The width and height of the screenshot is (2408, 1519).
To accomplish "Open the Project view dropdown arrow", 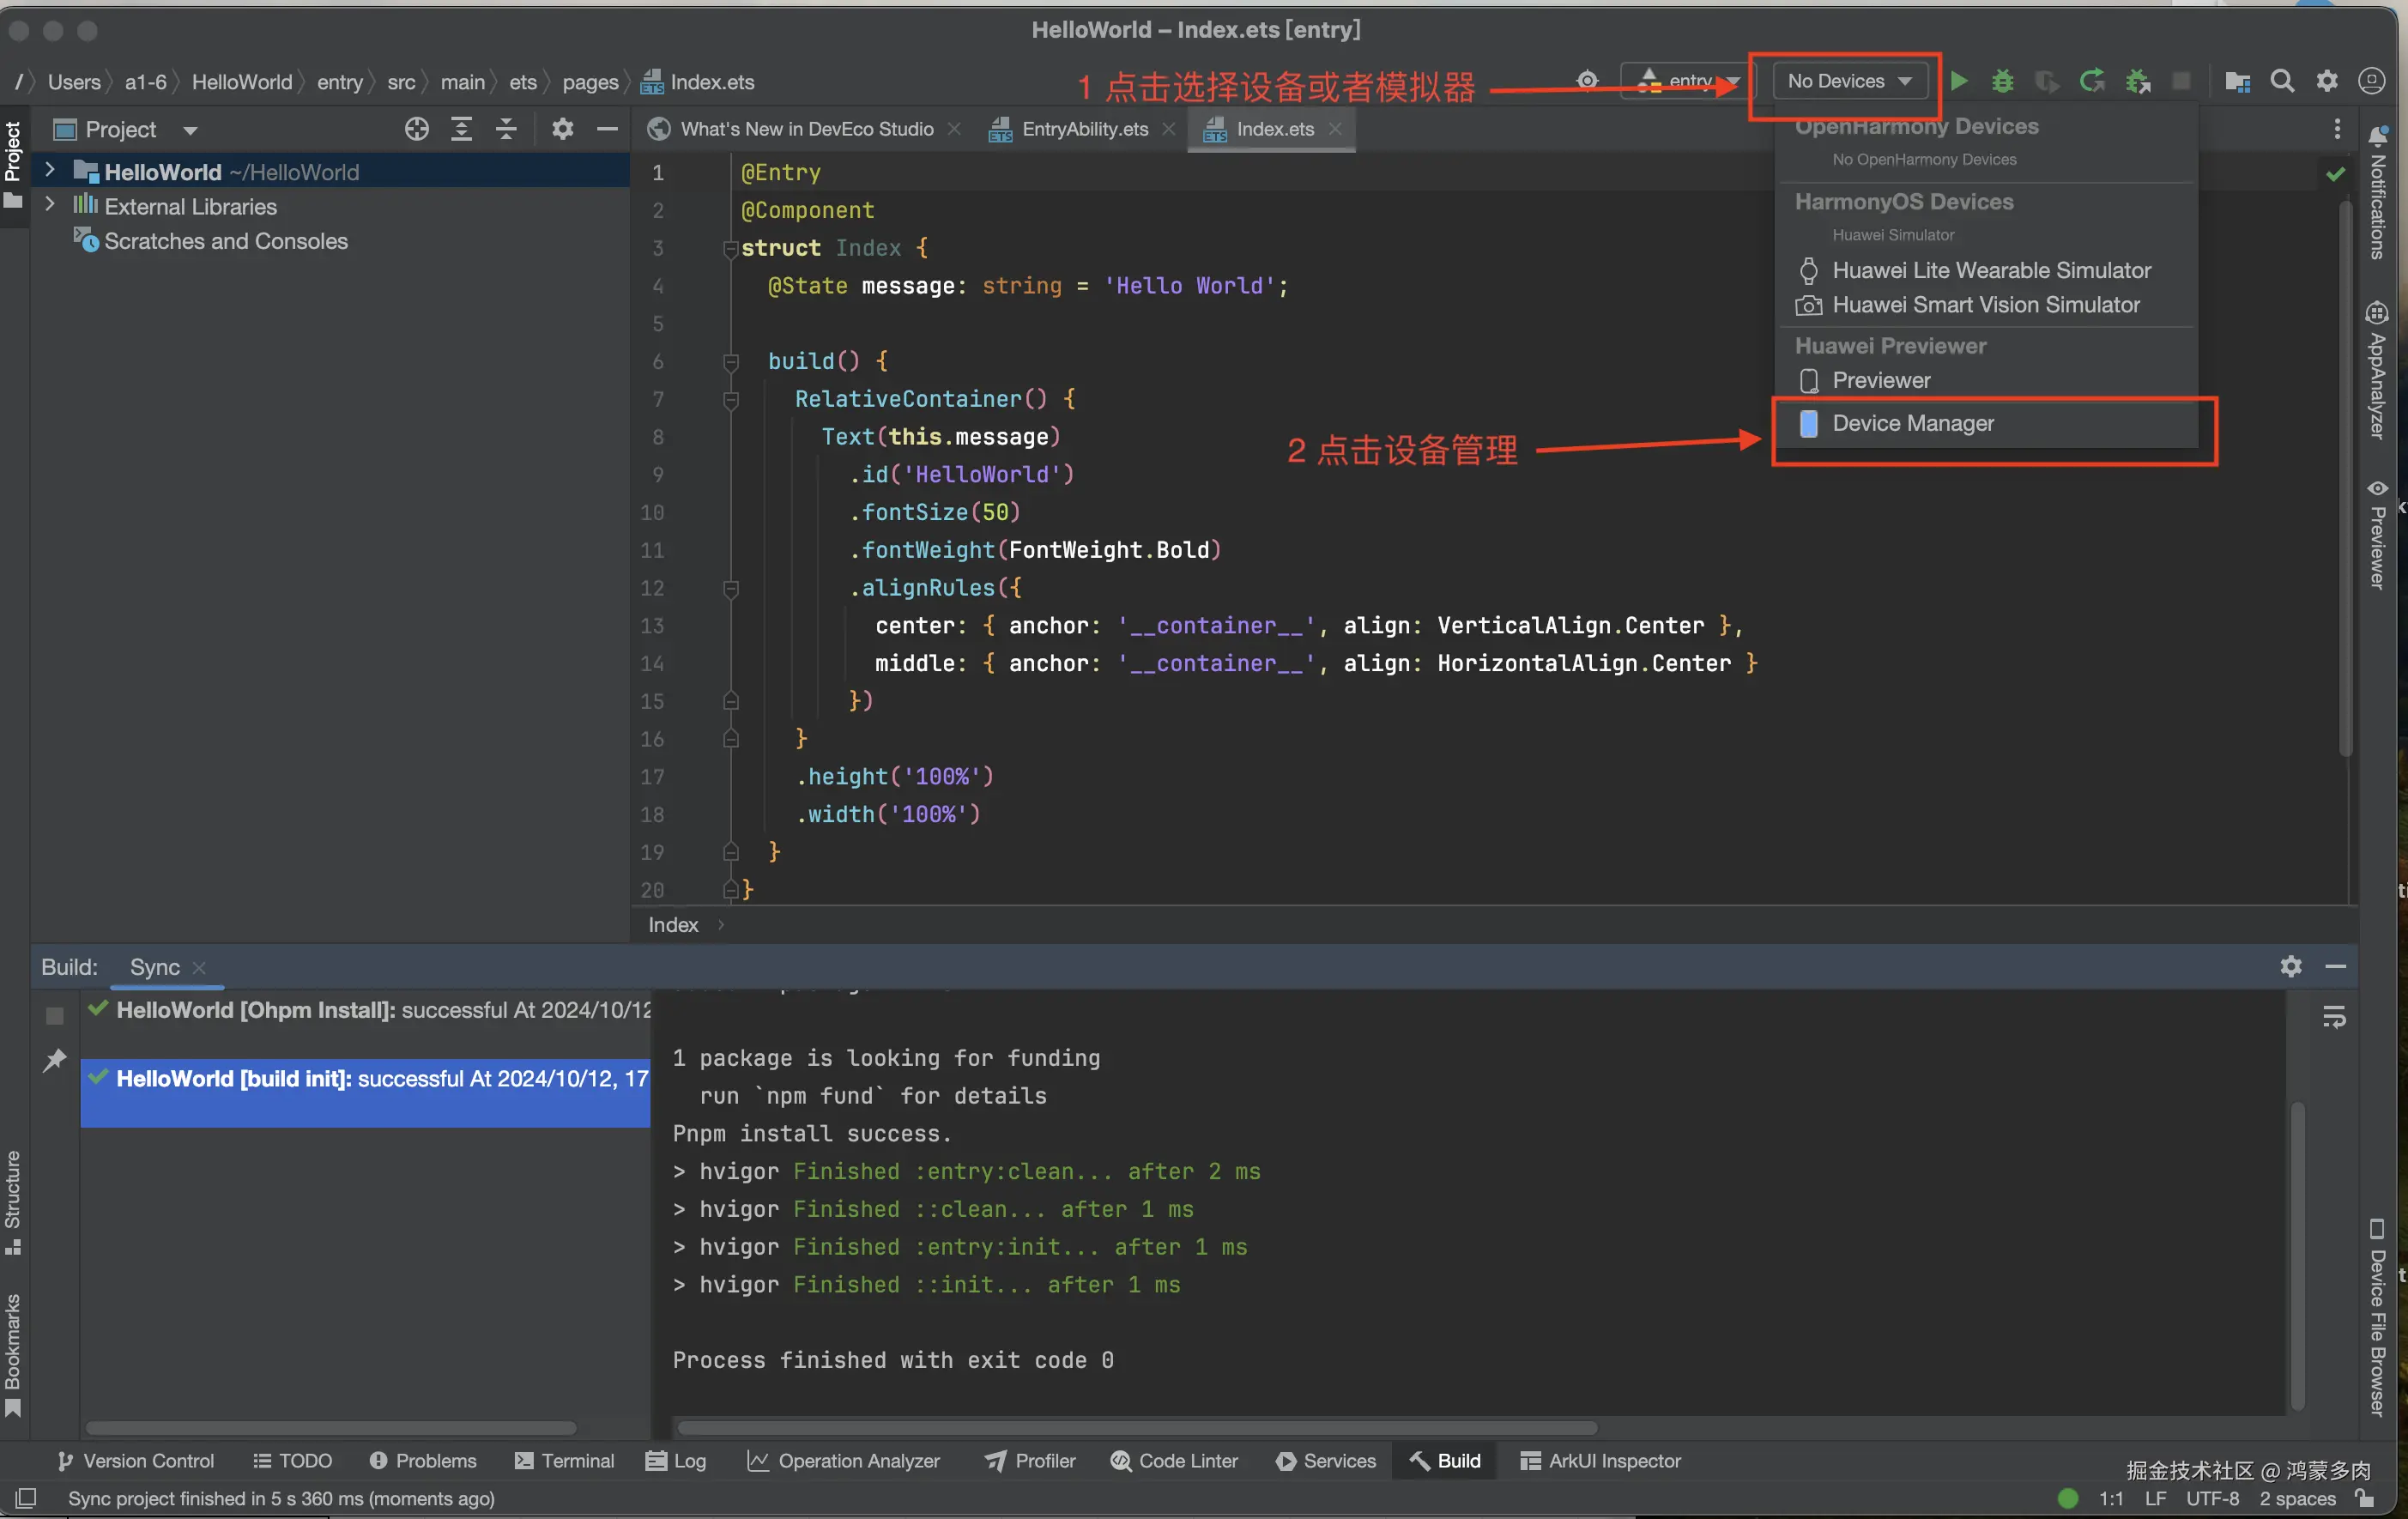I will pos(190,130).
